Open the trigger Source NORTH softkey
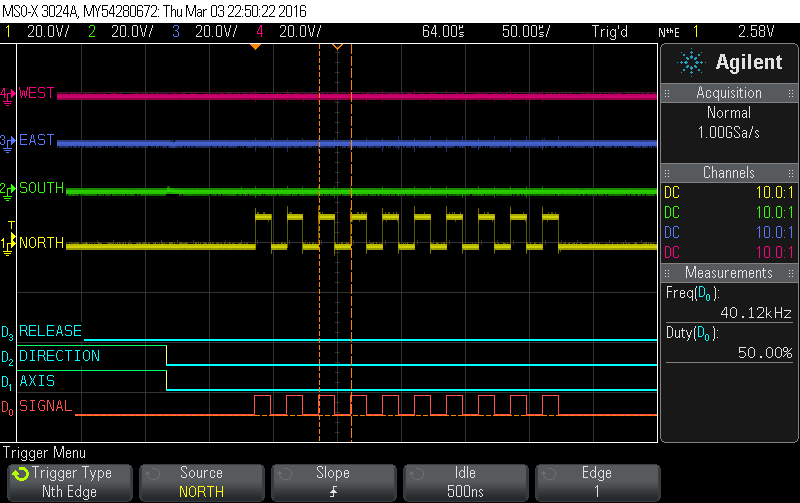This screenshot has width=800, height=503. tap(201, 482)
